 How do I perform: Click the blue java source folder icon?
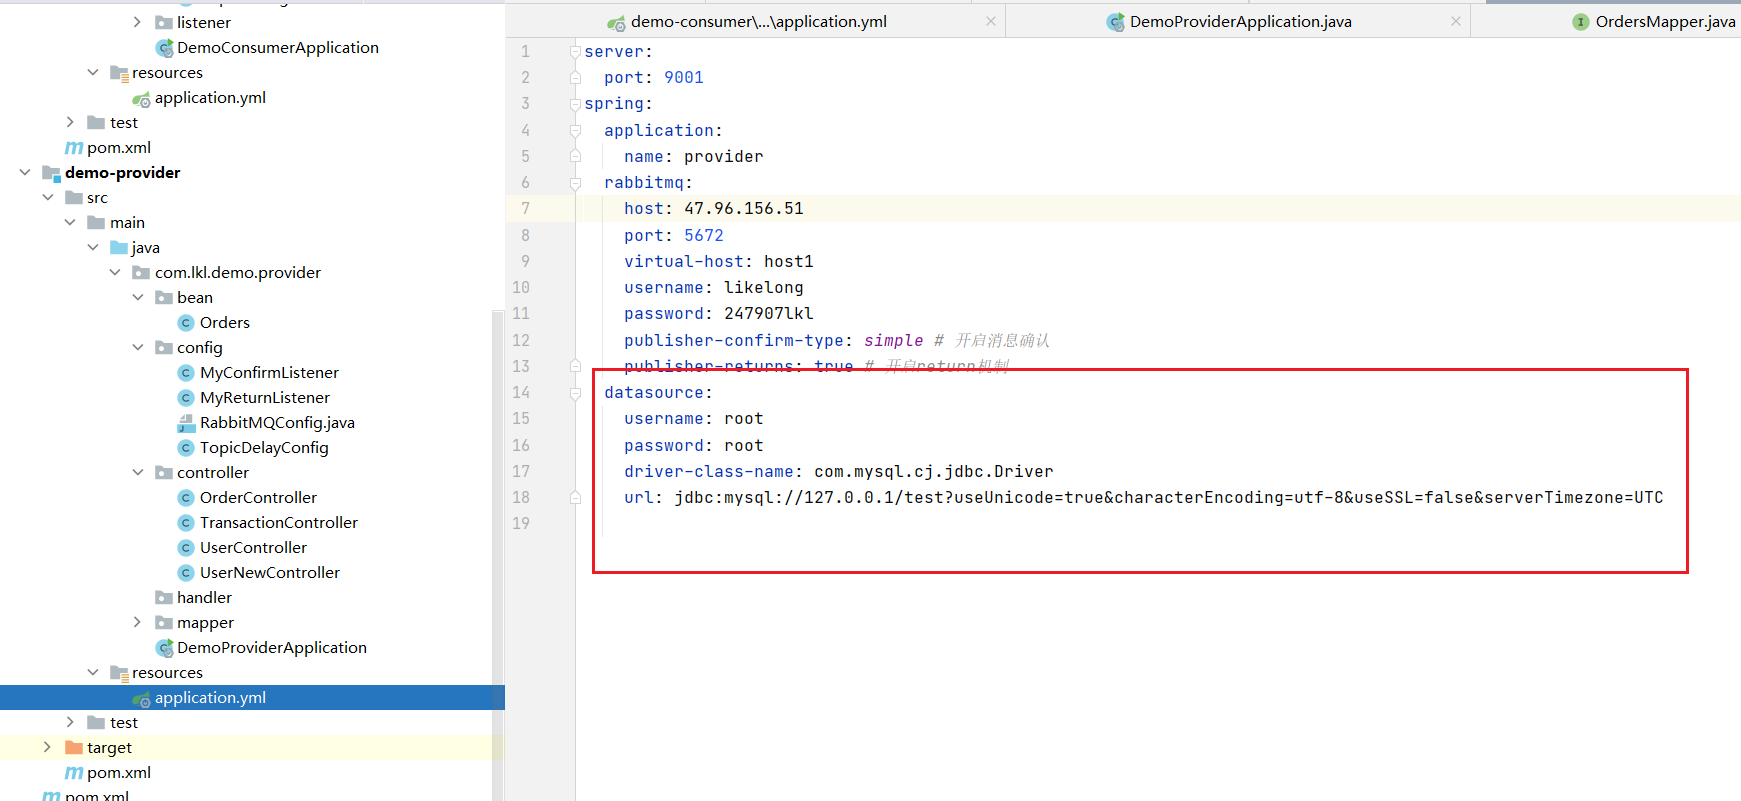119,248
